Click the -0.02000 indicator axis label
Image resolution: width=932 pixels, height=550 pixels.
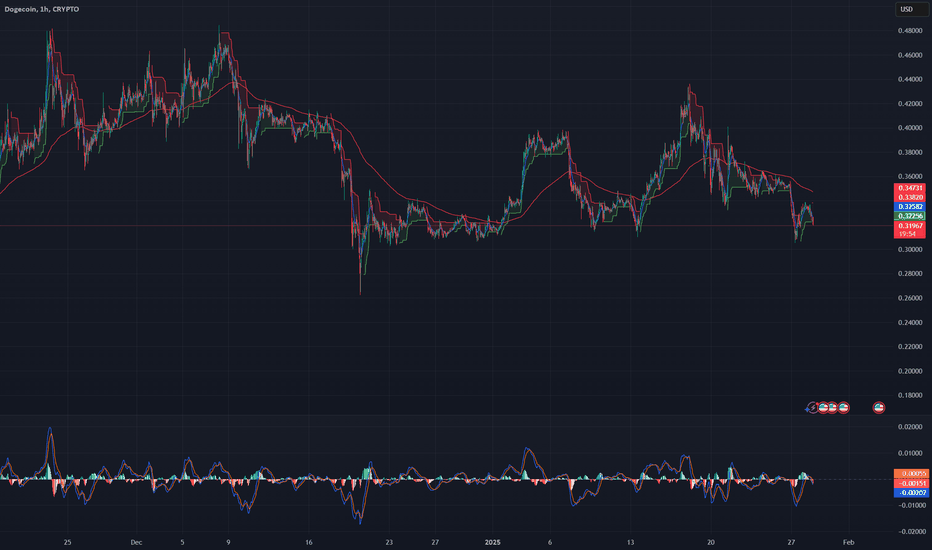pos(911,532)
